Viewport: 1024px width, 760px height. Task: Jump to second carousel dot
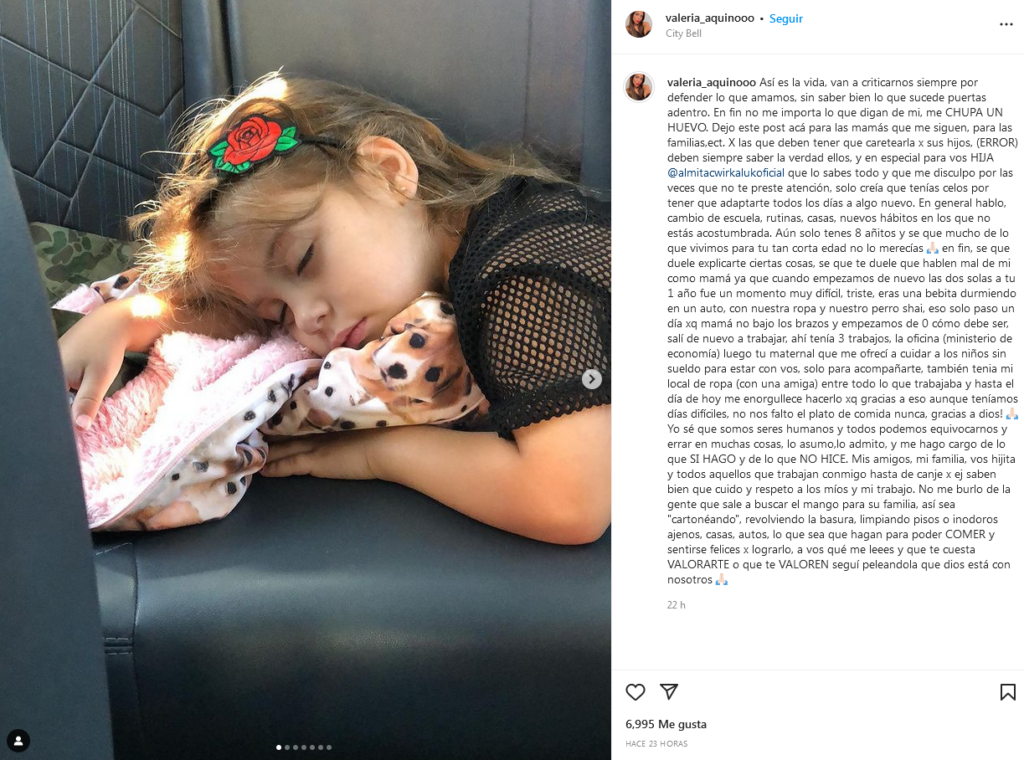(287, 747)
